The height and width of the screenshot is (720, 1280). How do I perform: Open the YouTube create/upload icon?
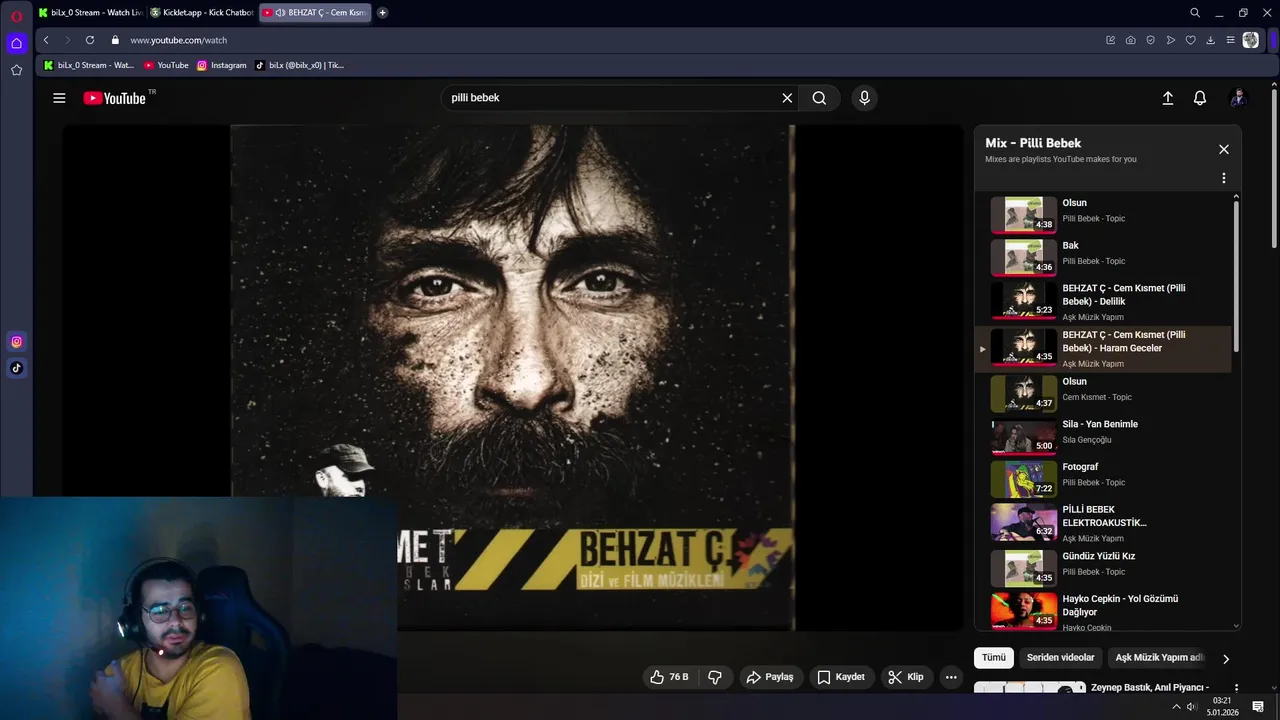(1167, 98)
